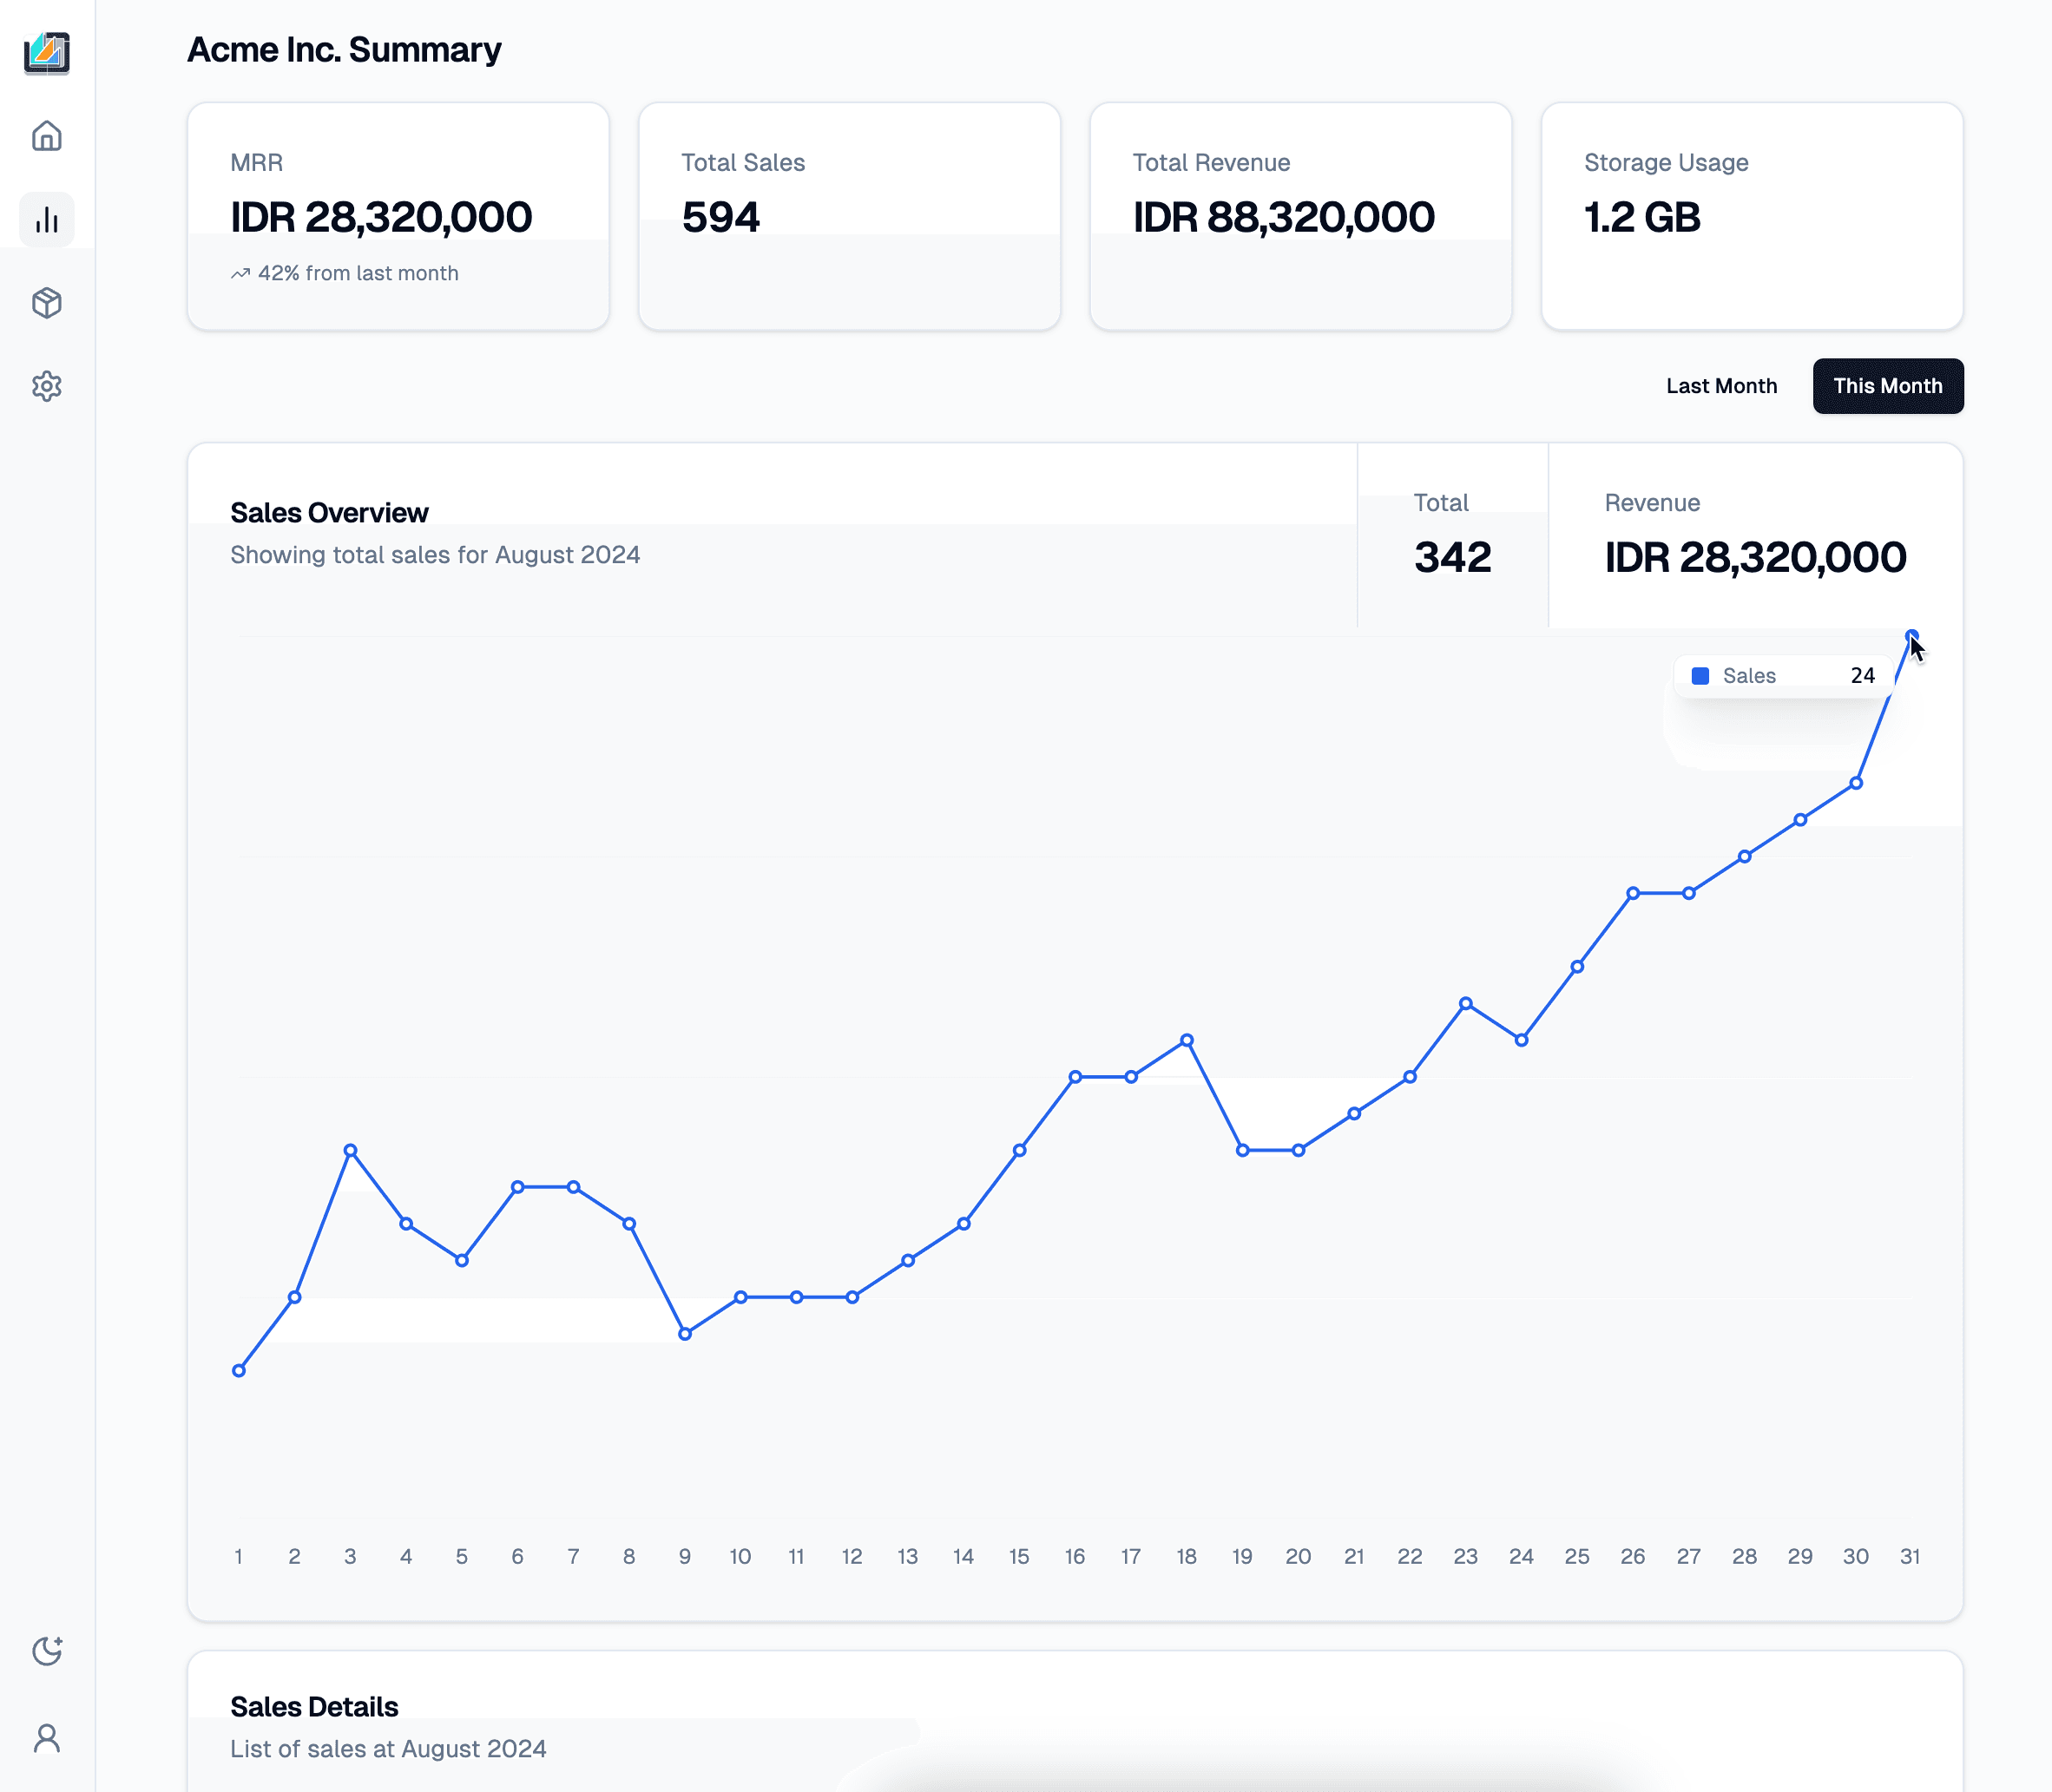Click the Sales Details heading
Screen dimensions: 2052x1792
(314, 1707)
